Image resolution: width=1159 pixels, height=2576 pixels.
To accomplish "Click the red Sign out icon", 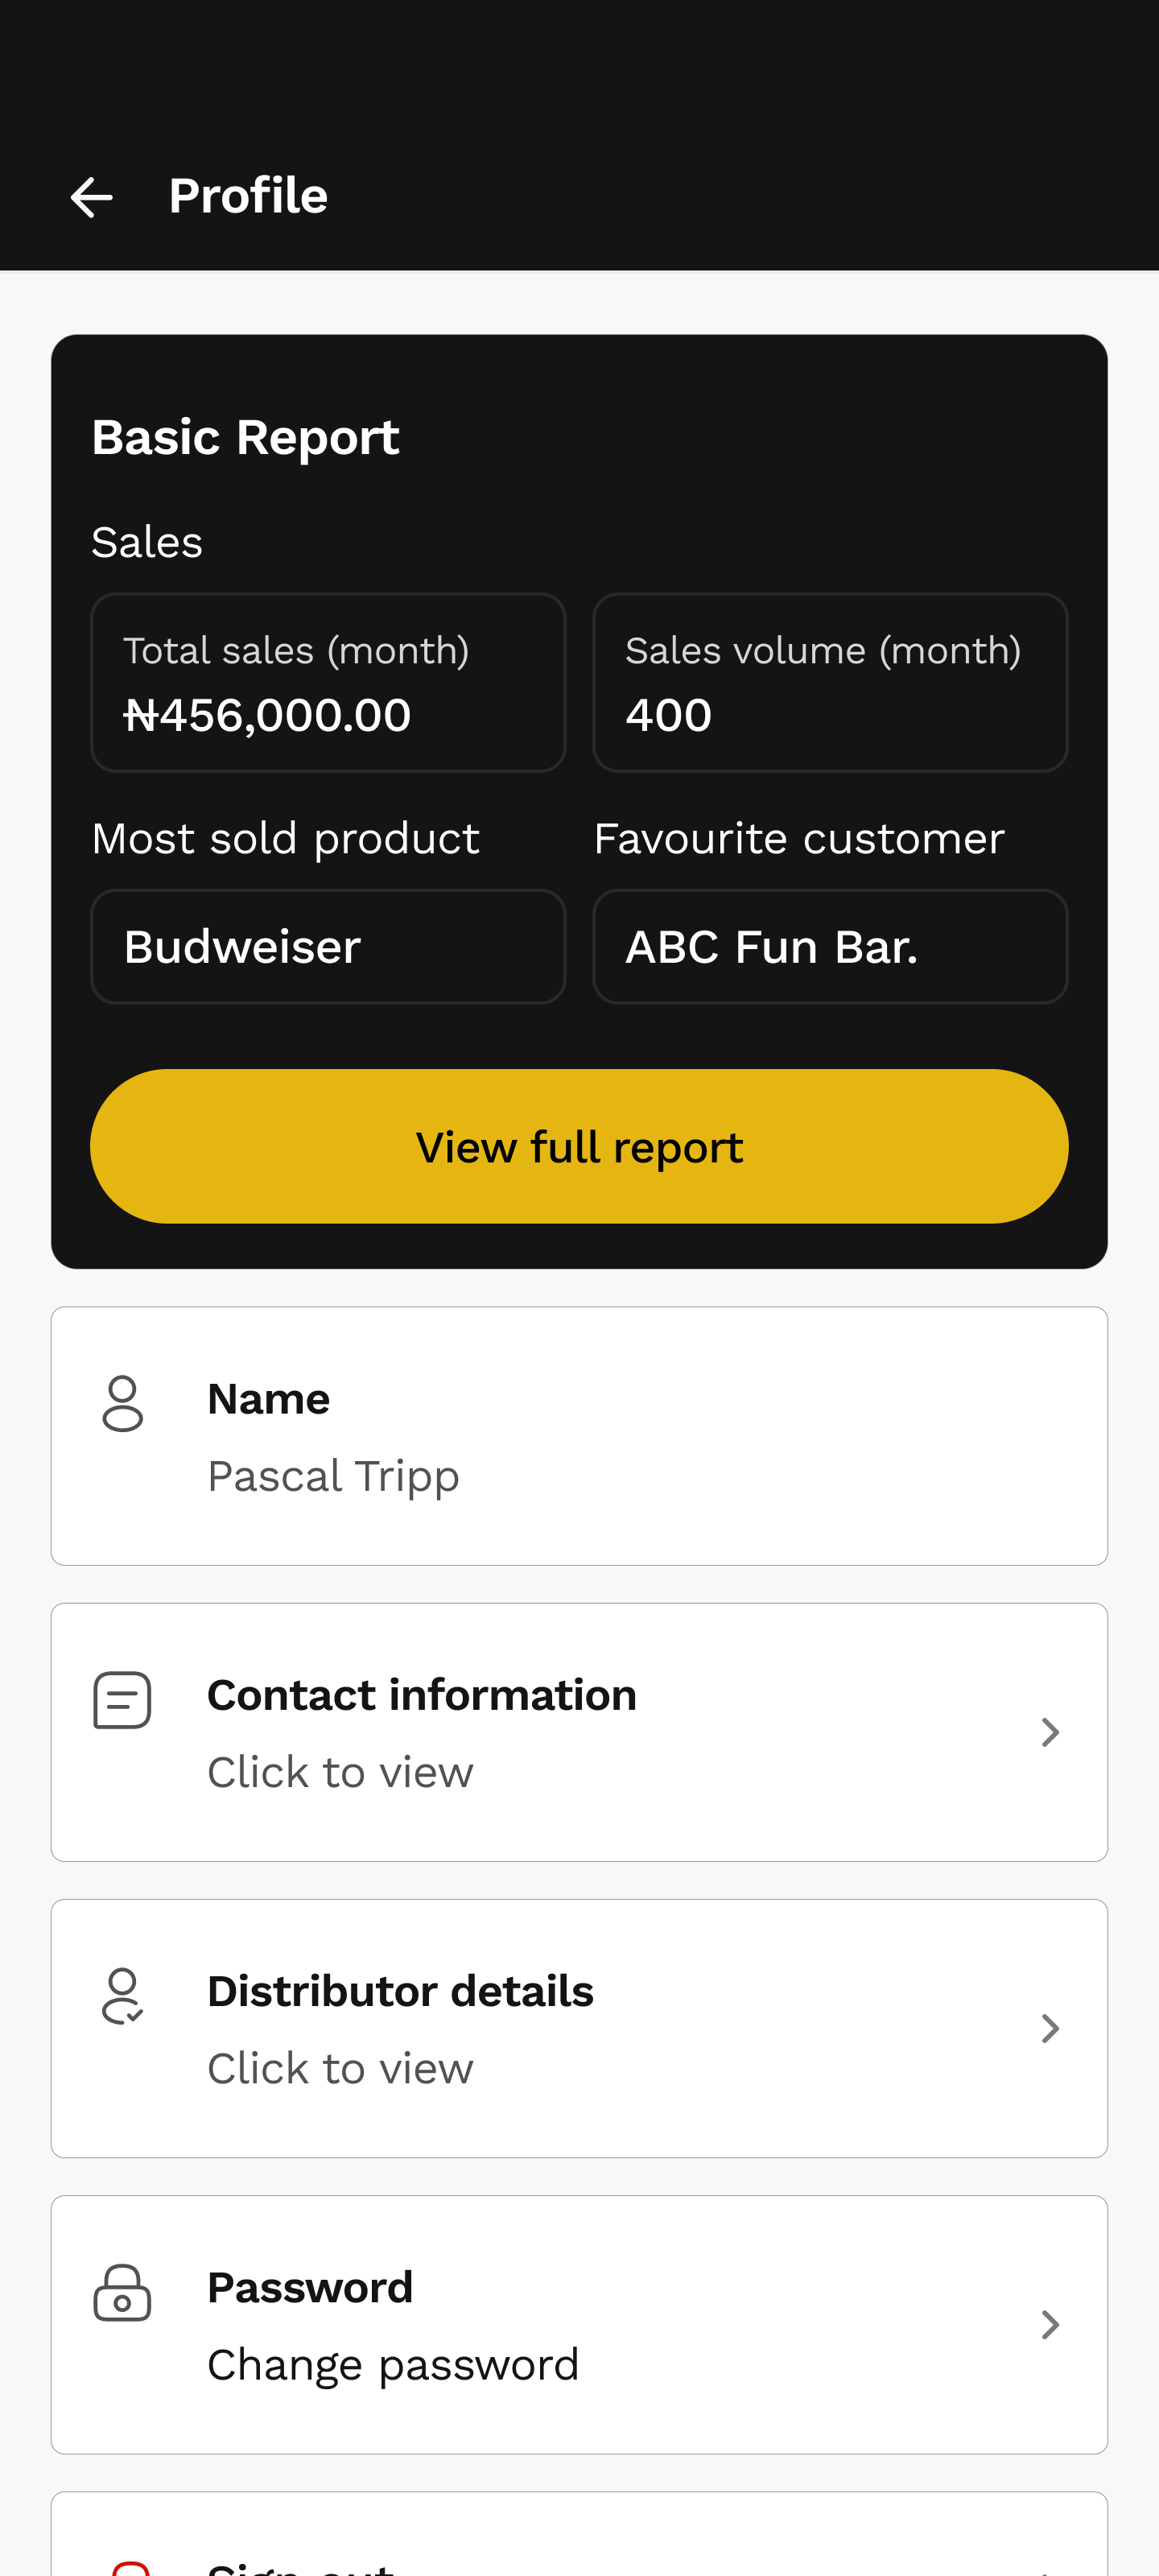I will [x=130, y=2567].
